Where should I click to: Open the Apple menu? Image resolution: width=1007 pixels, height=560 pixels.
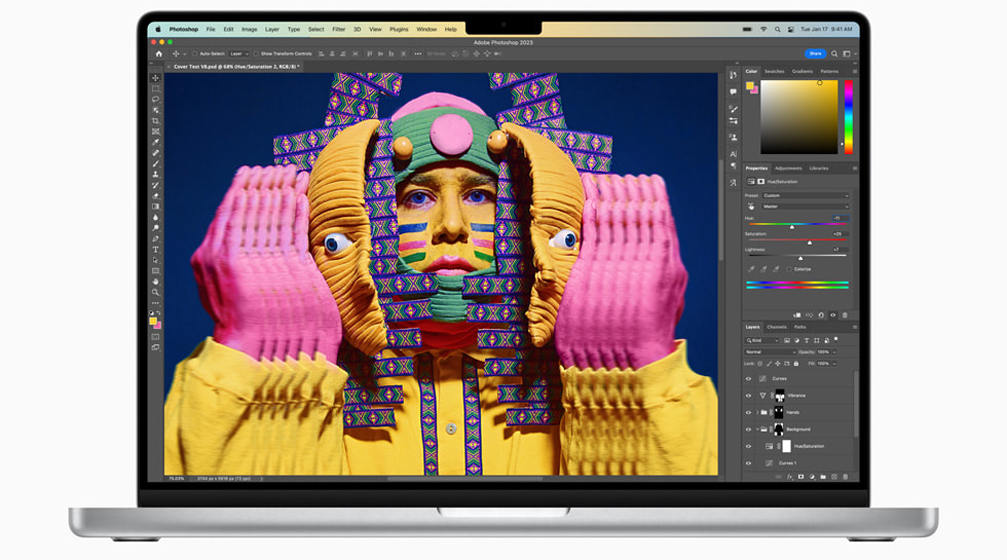tap(158, 29)
